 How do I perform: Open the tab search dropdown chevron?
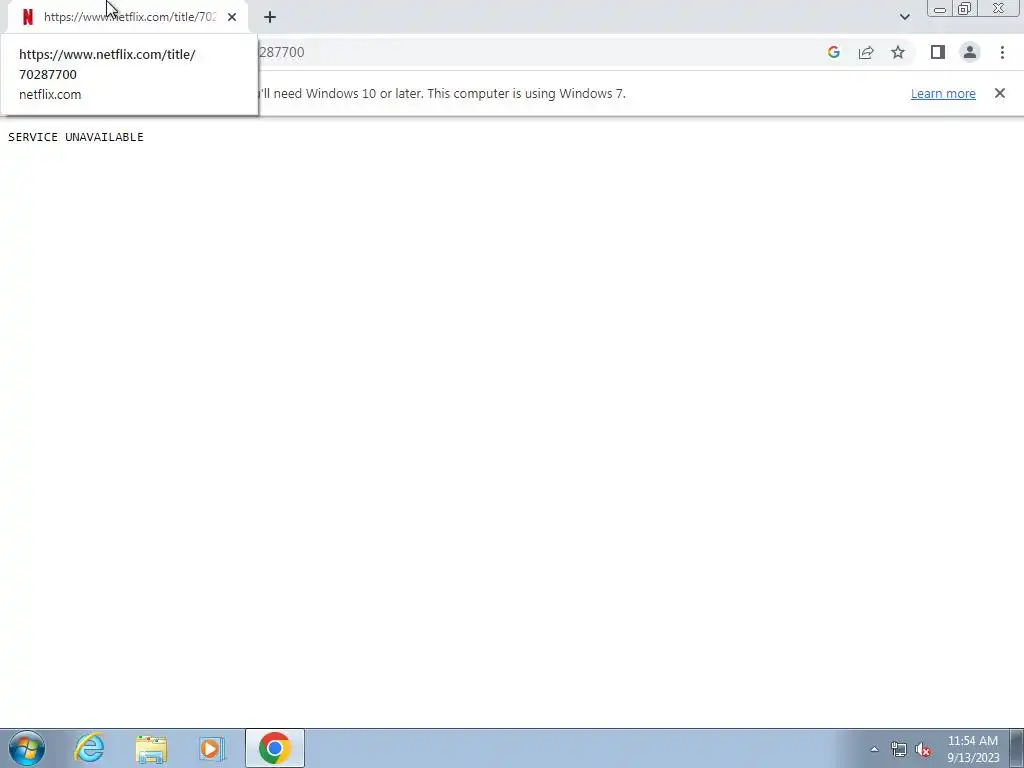click(904, 17)
